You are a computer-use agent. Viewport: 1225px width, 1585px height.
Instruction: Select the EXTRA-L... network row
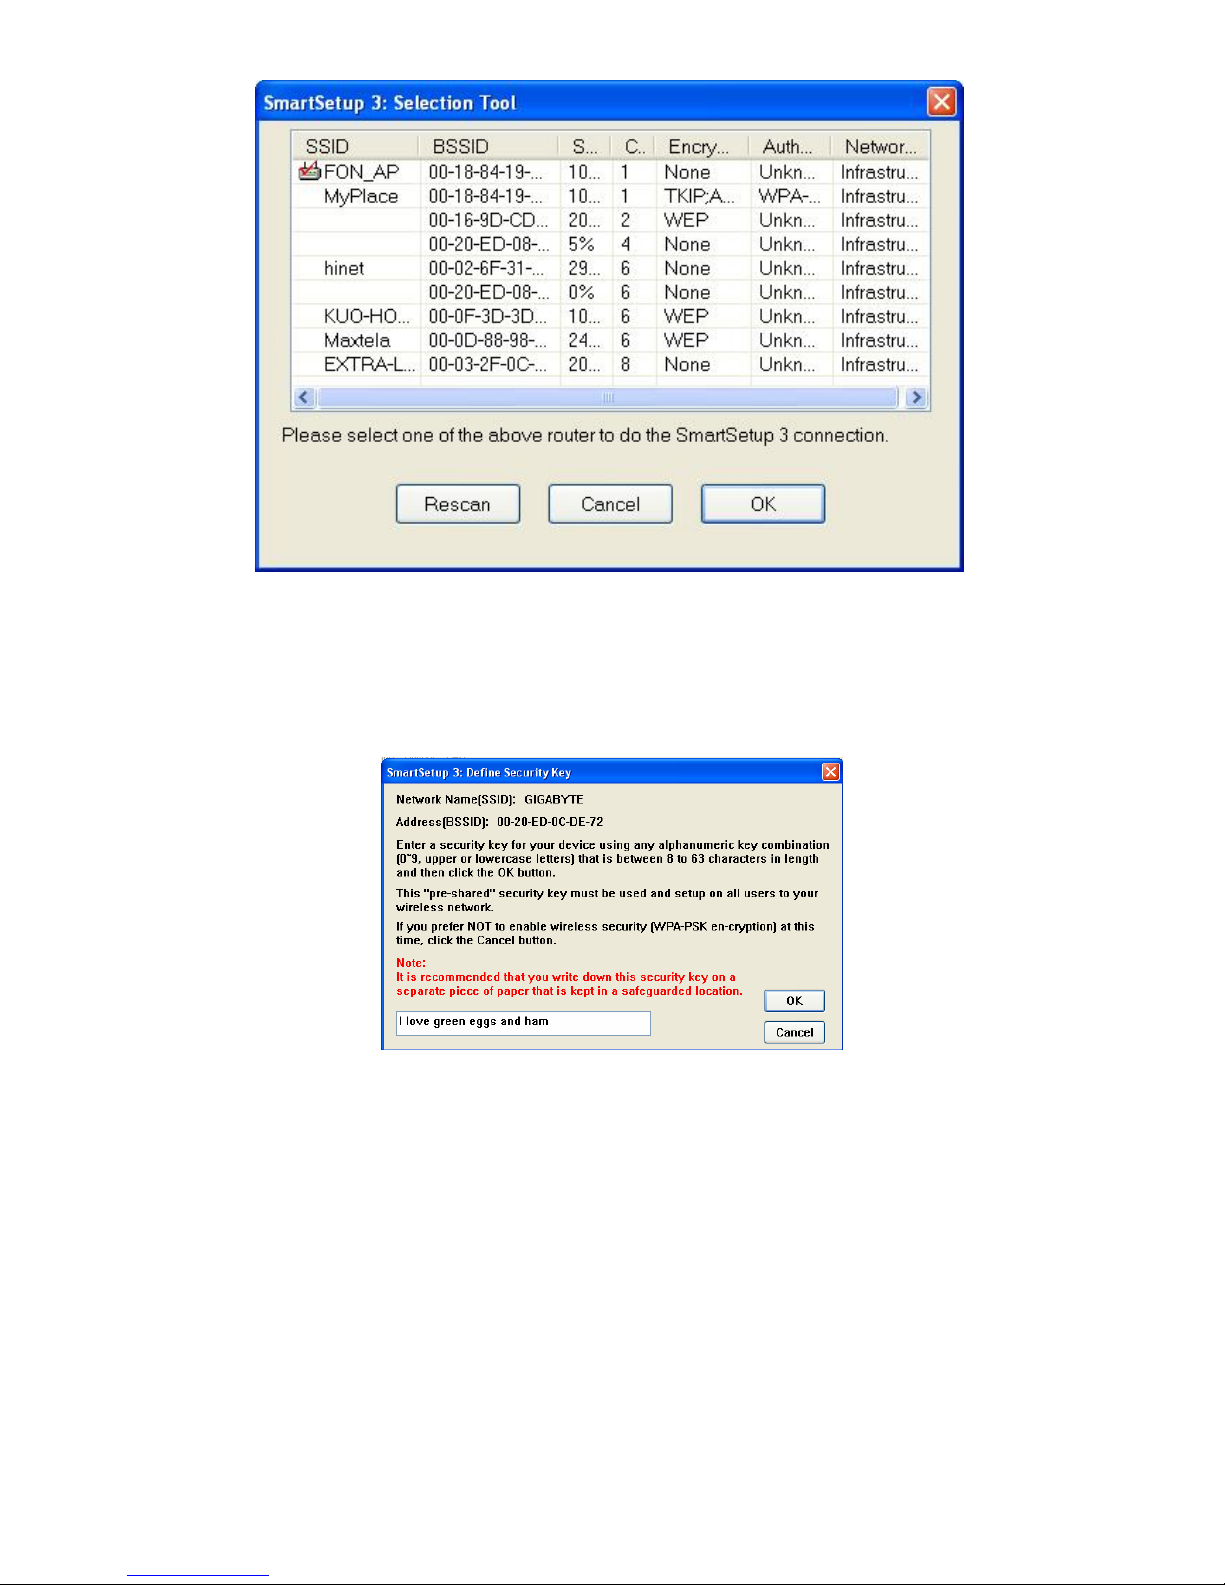coord(611,364)
